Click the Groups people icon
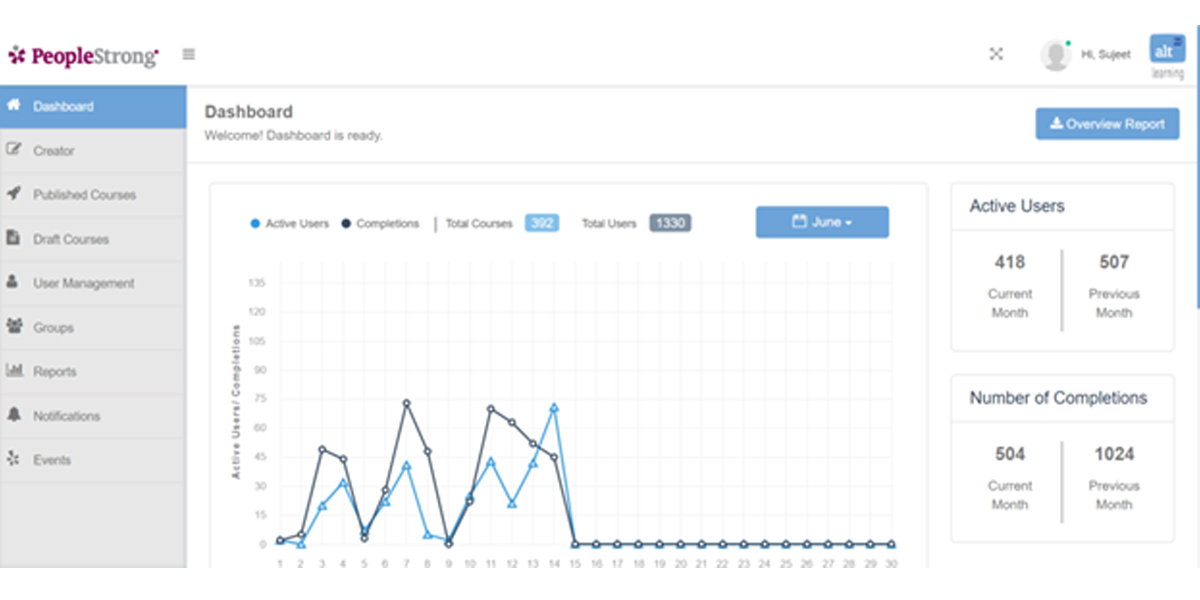 click(14, 327)
